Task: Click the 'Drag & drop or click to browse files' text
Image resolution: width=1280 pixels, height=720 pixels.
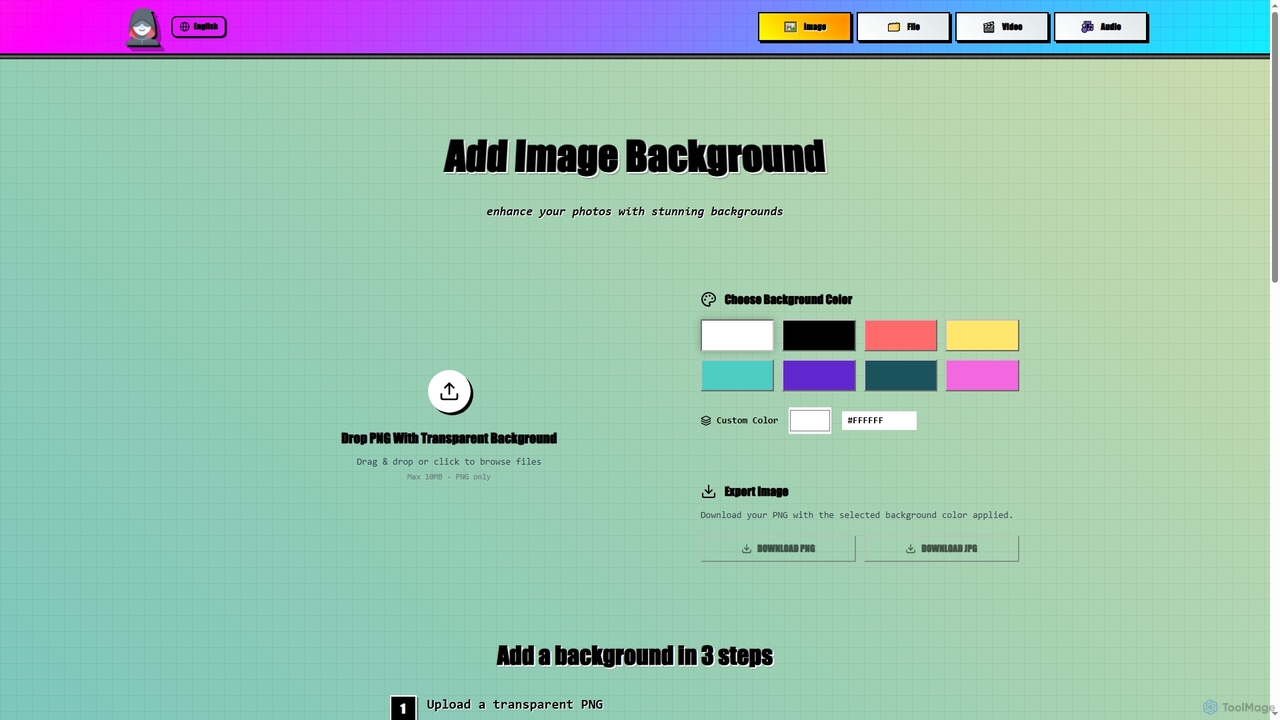Action: click(x=449, y=462)
